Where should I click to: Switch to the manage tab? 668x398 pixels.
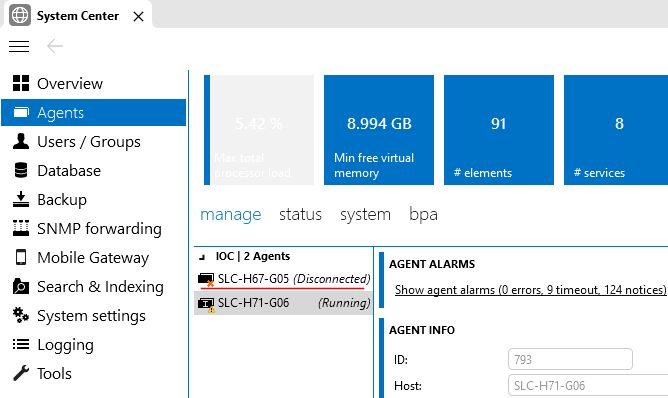coord(230,214)
